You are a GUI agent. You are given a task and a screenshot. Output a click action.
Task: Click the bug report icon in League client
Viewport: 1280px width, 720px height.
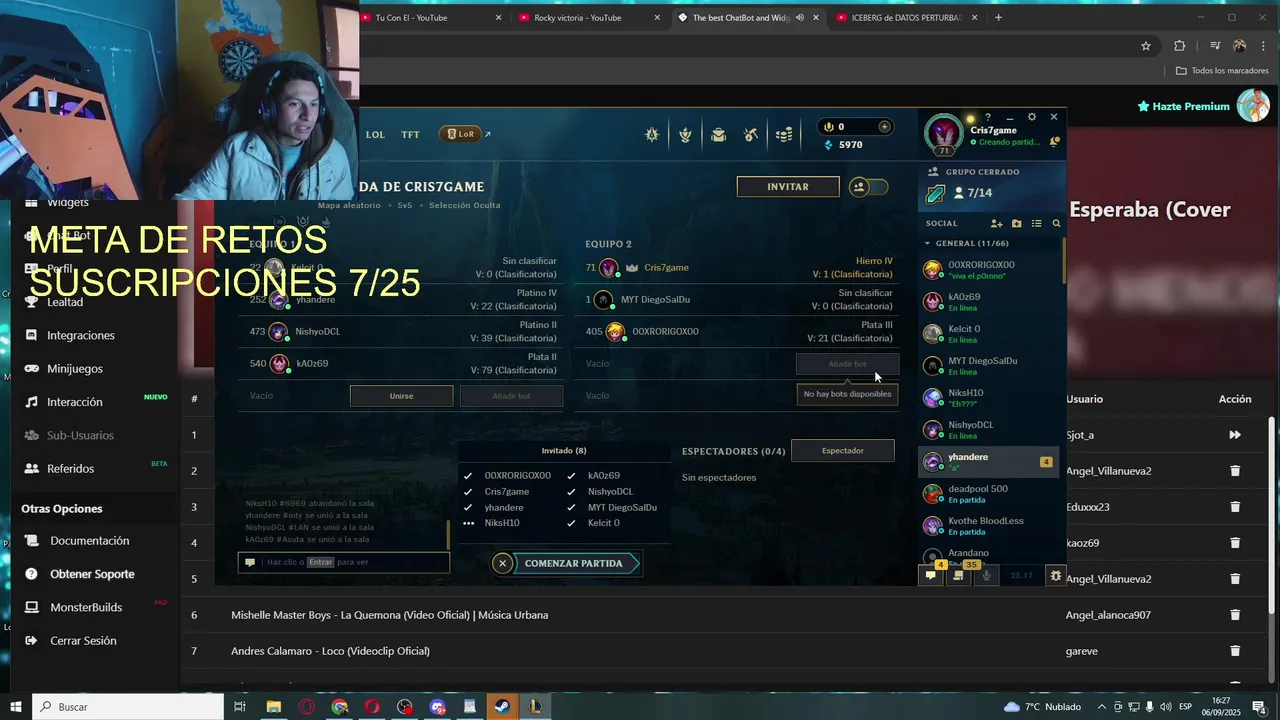click(1055, 575)
